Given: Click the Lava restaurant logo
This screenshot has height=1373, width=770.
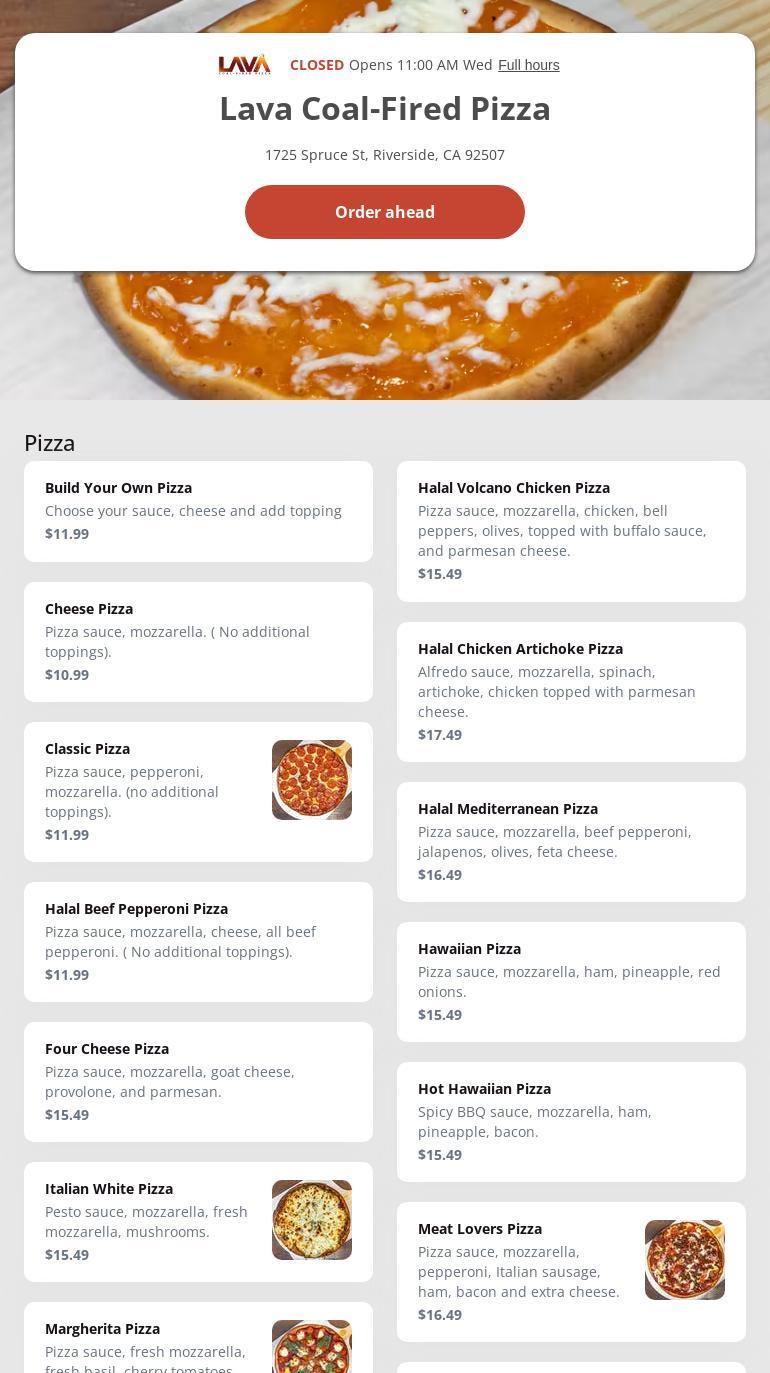Looking at the screenshot, I should [244, 65].
